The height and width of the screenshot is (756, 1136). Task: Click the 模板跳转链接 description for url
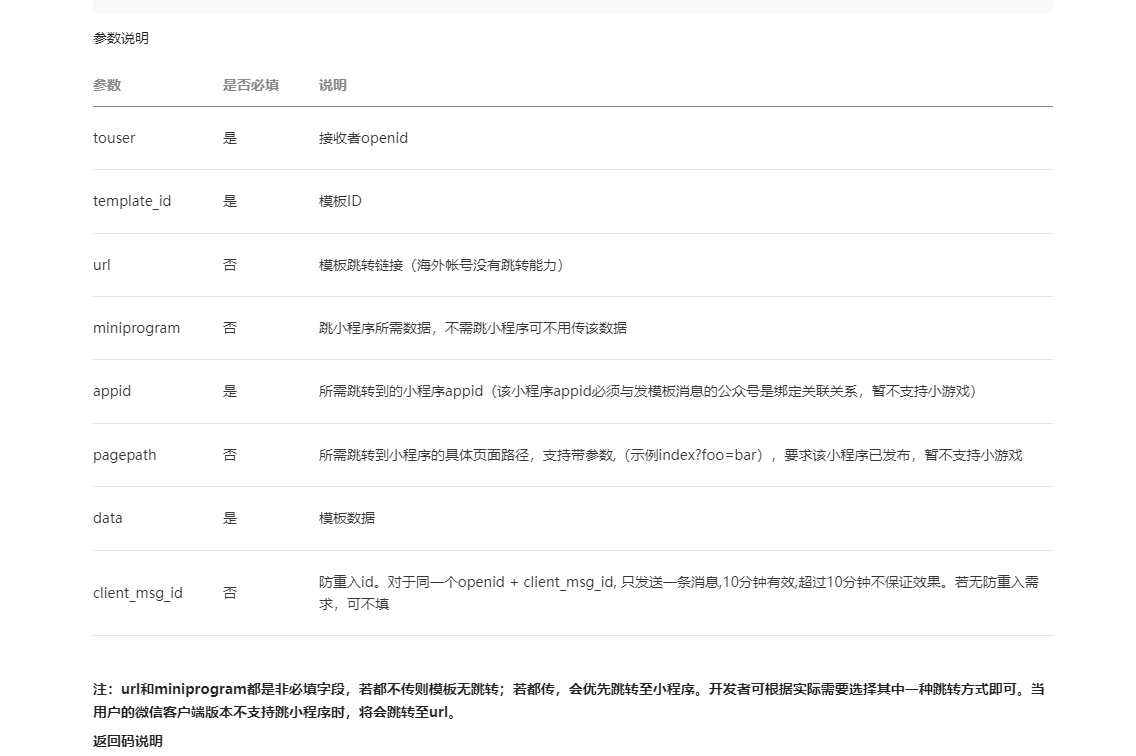point(441,265)
